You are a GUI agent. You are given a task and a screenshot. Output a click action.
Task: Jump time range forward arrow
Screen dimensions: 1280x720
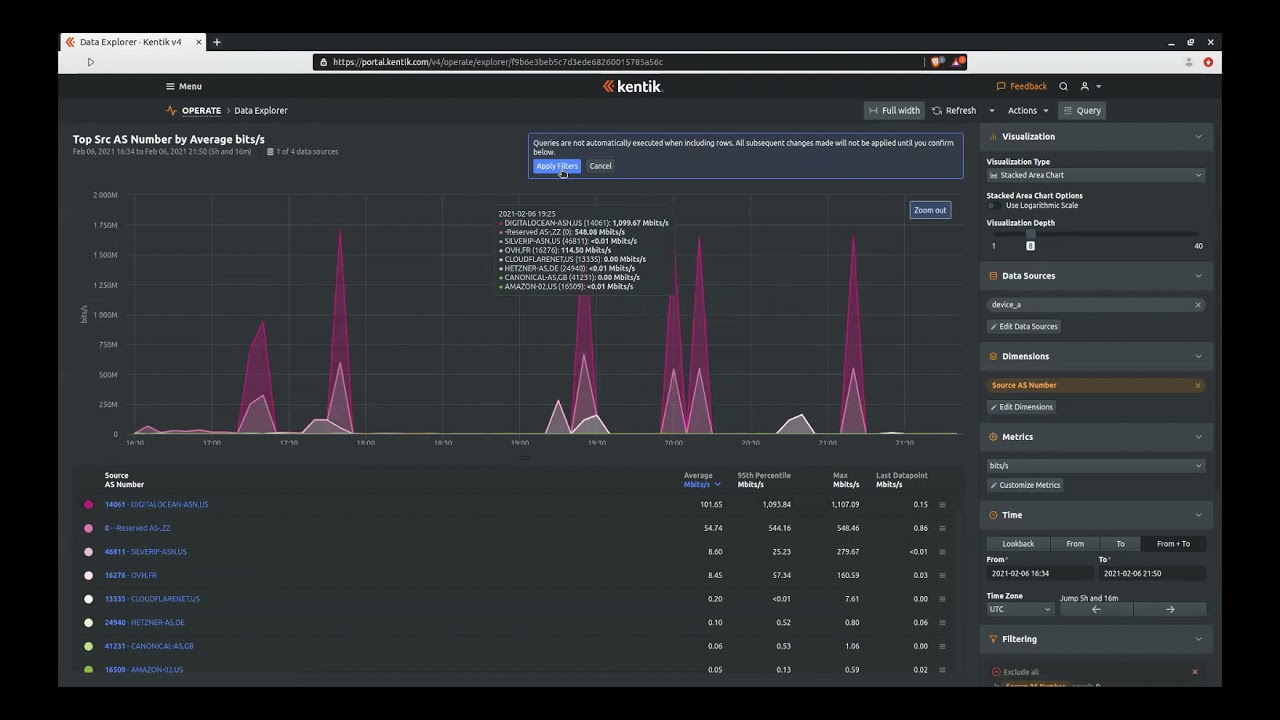(x=1169, y=609)
